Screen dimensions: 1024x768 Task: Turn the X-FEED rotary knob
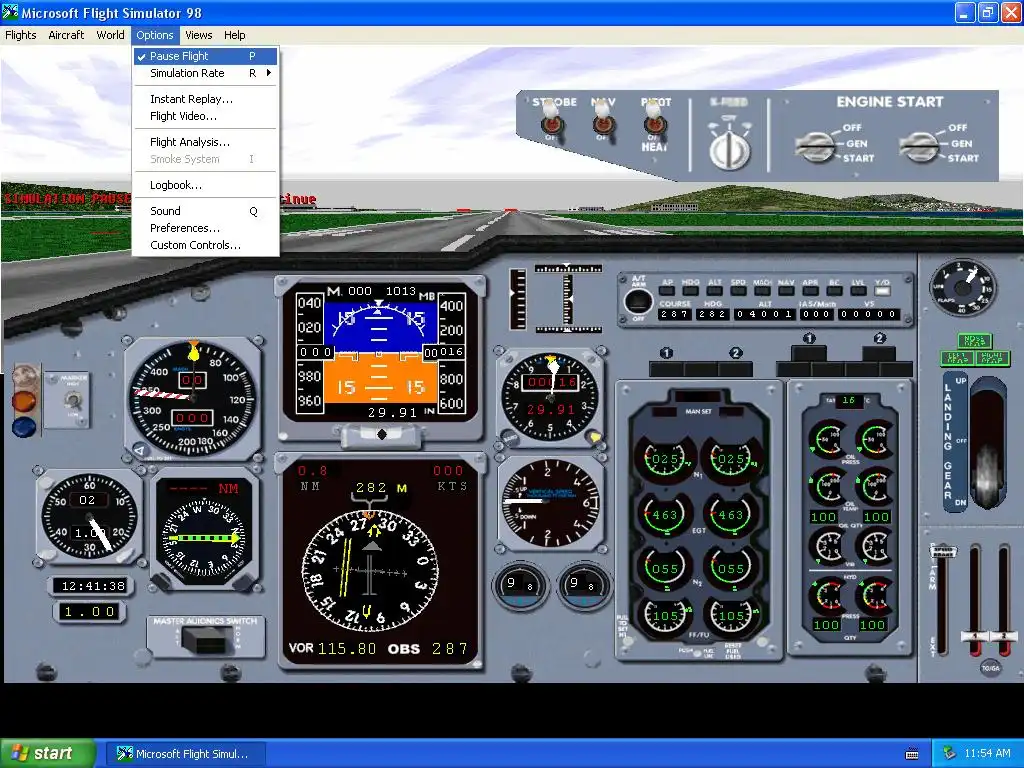pyautogui.click(x=729, y=149)
